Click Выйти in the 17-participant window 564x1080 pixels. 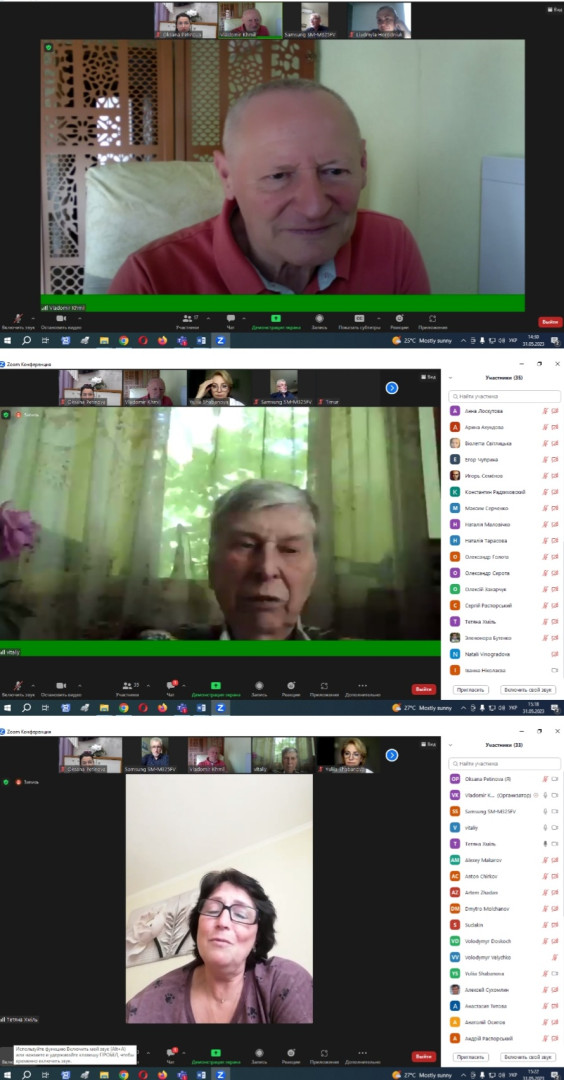(x=550, y=322)
